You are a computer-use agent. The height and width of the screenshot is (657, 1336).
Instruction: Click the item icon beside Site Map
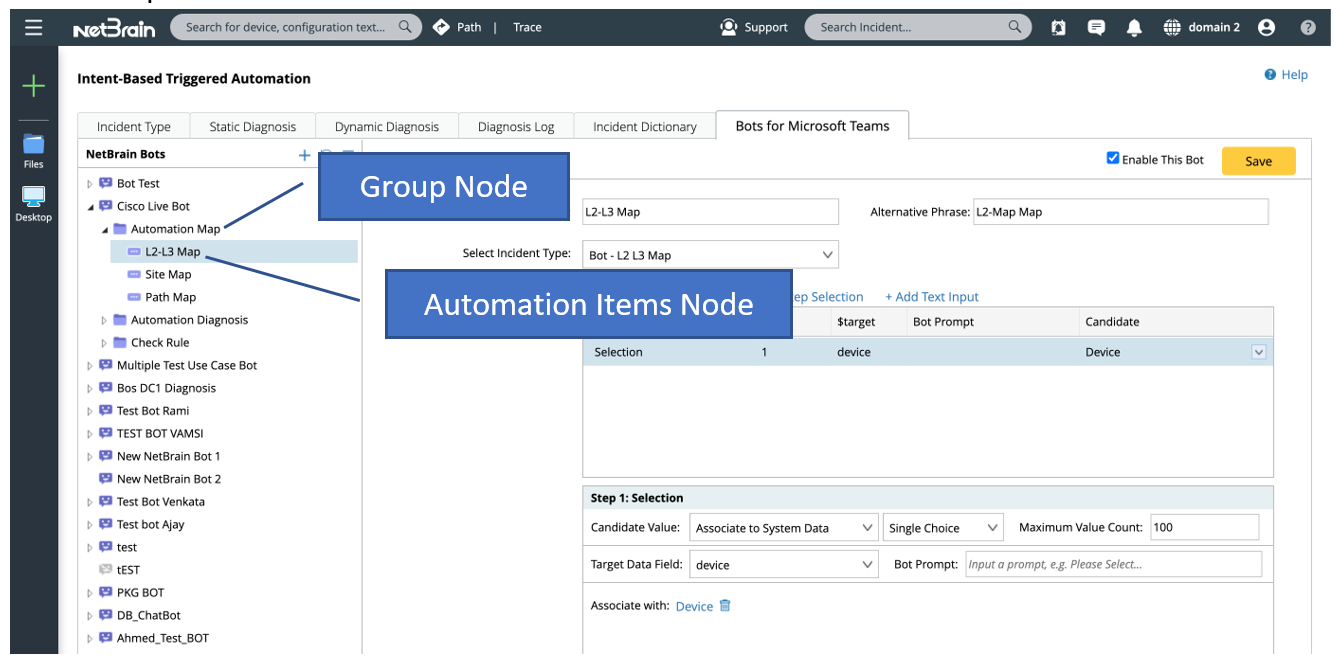[134, 275]
